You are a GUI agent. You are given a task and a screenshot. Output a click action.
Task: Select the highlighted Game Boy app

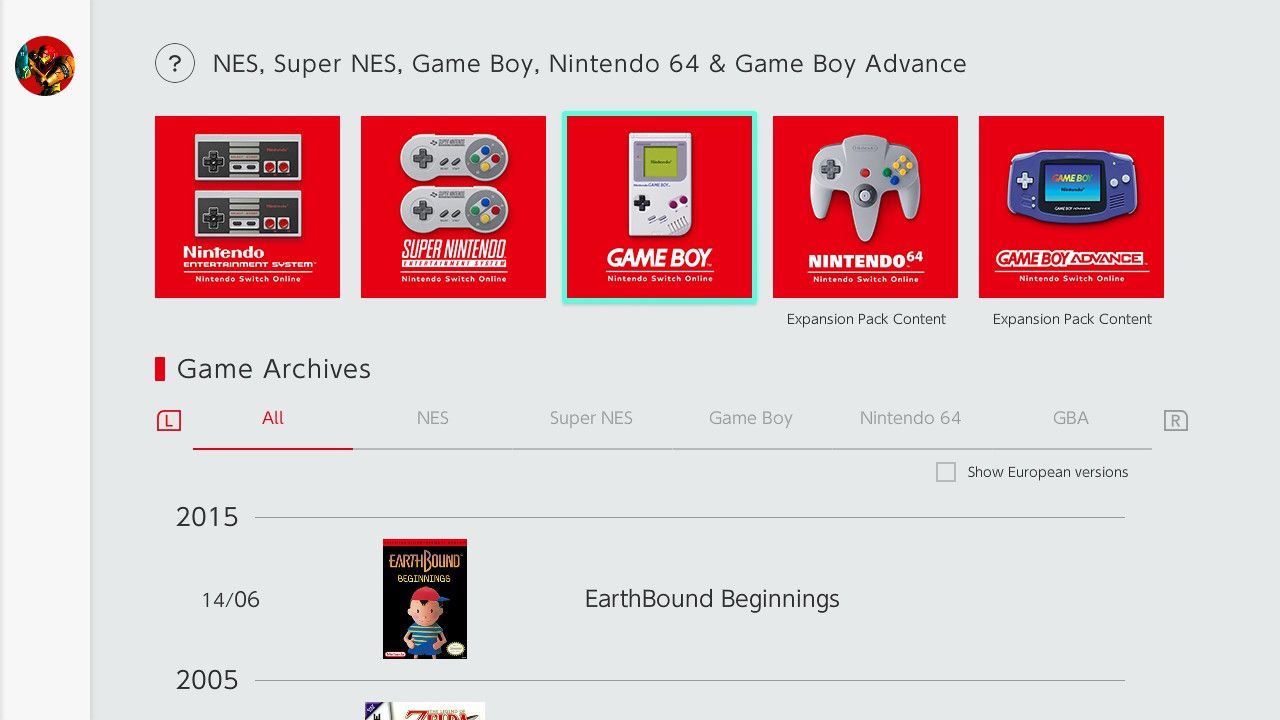(x=659, y=206)
